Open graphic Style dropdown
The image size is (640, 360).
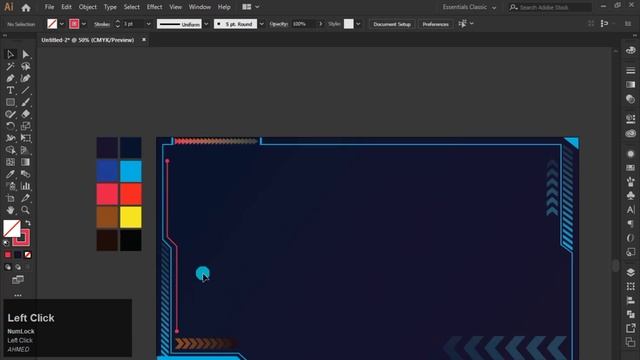click(x=358, y=24)
